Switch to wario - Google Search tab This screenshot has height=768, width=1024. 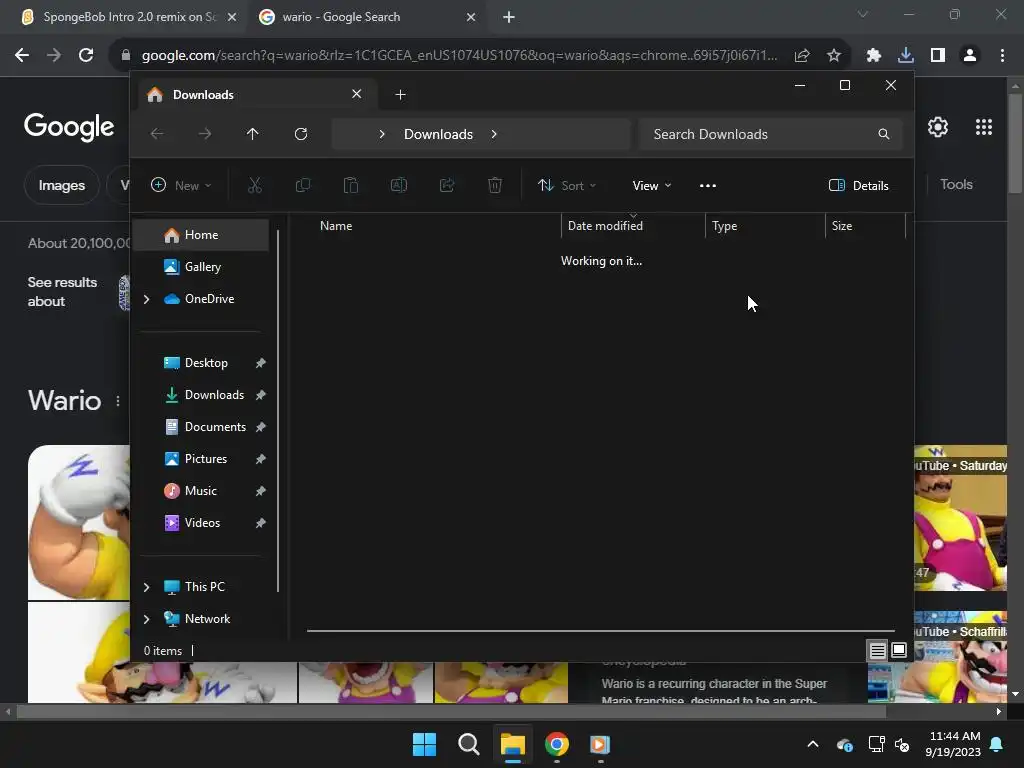click(x=366, y=17)
